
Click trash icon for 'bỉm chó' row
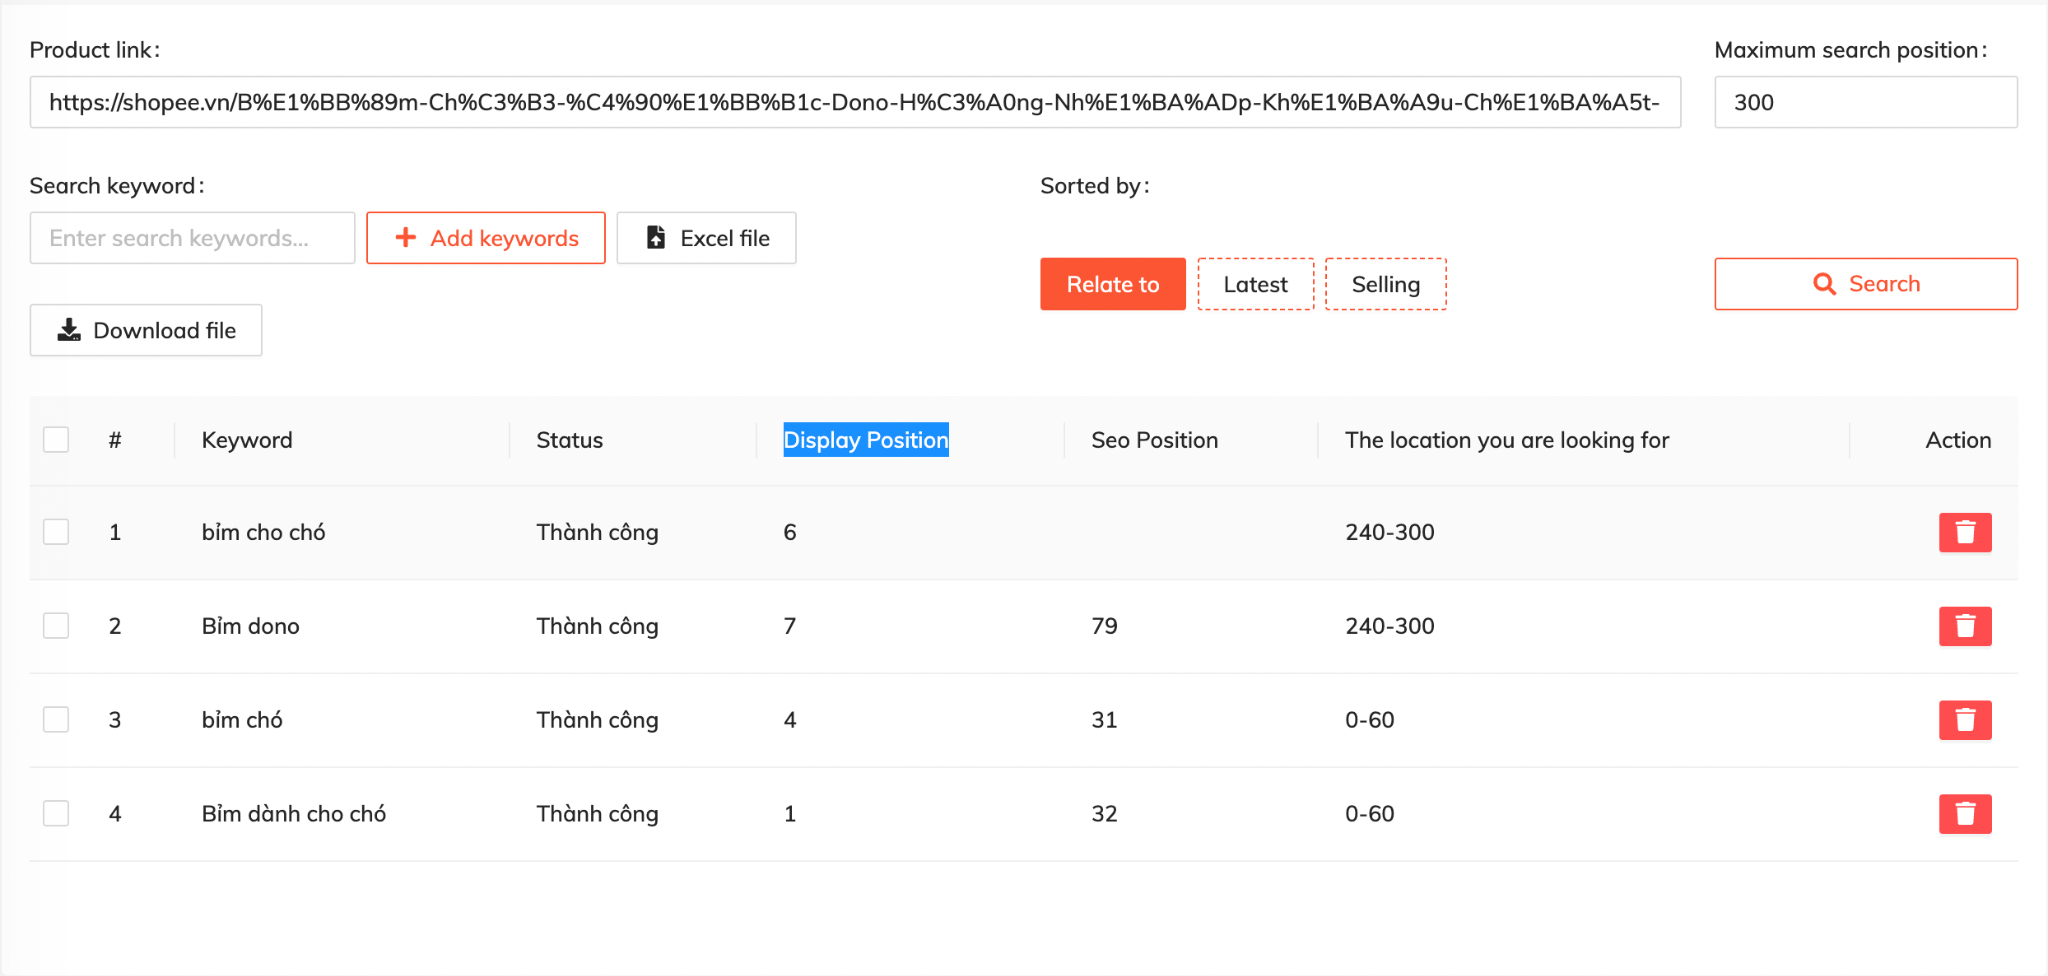tap(1964, 720)
